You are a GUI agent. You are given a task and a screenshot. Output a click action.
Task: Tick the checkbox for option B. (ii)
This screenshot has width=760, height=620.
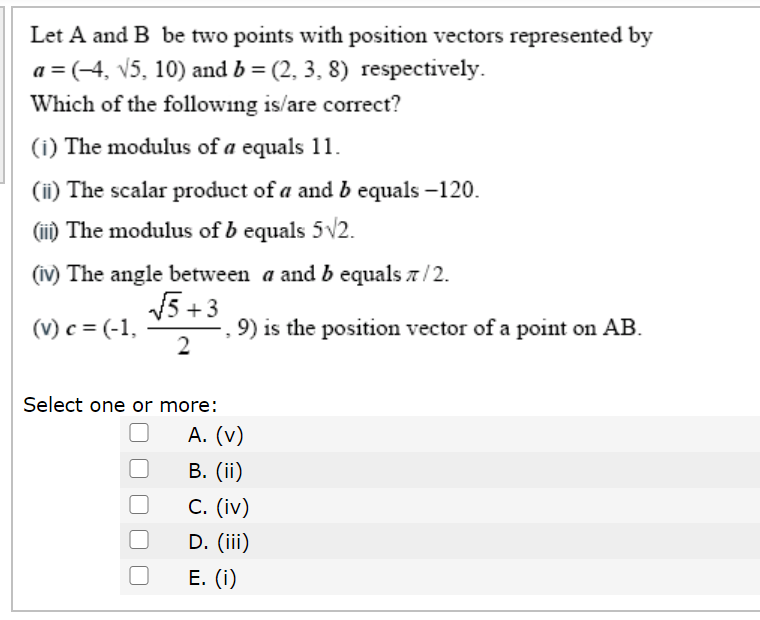pyautogui.click(x=139, y=468)
